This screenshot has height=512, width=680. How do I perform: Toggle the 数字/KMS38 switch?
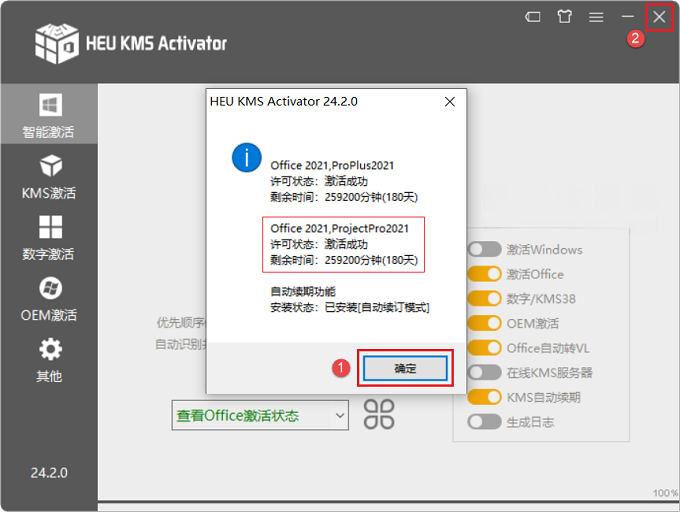point(484,299)
